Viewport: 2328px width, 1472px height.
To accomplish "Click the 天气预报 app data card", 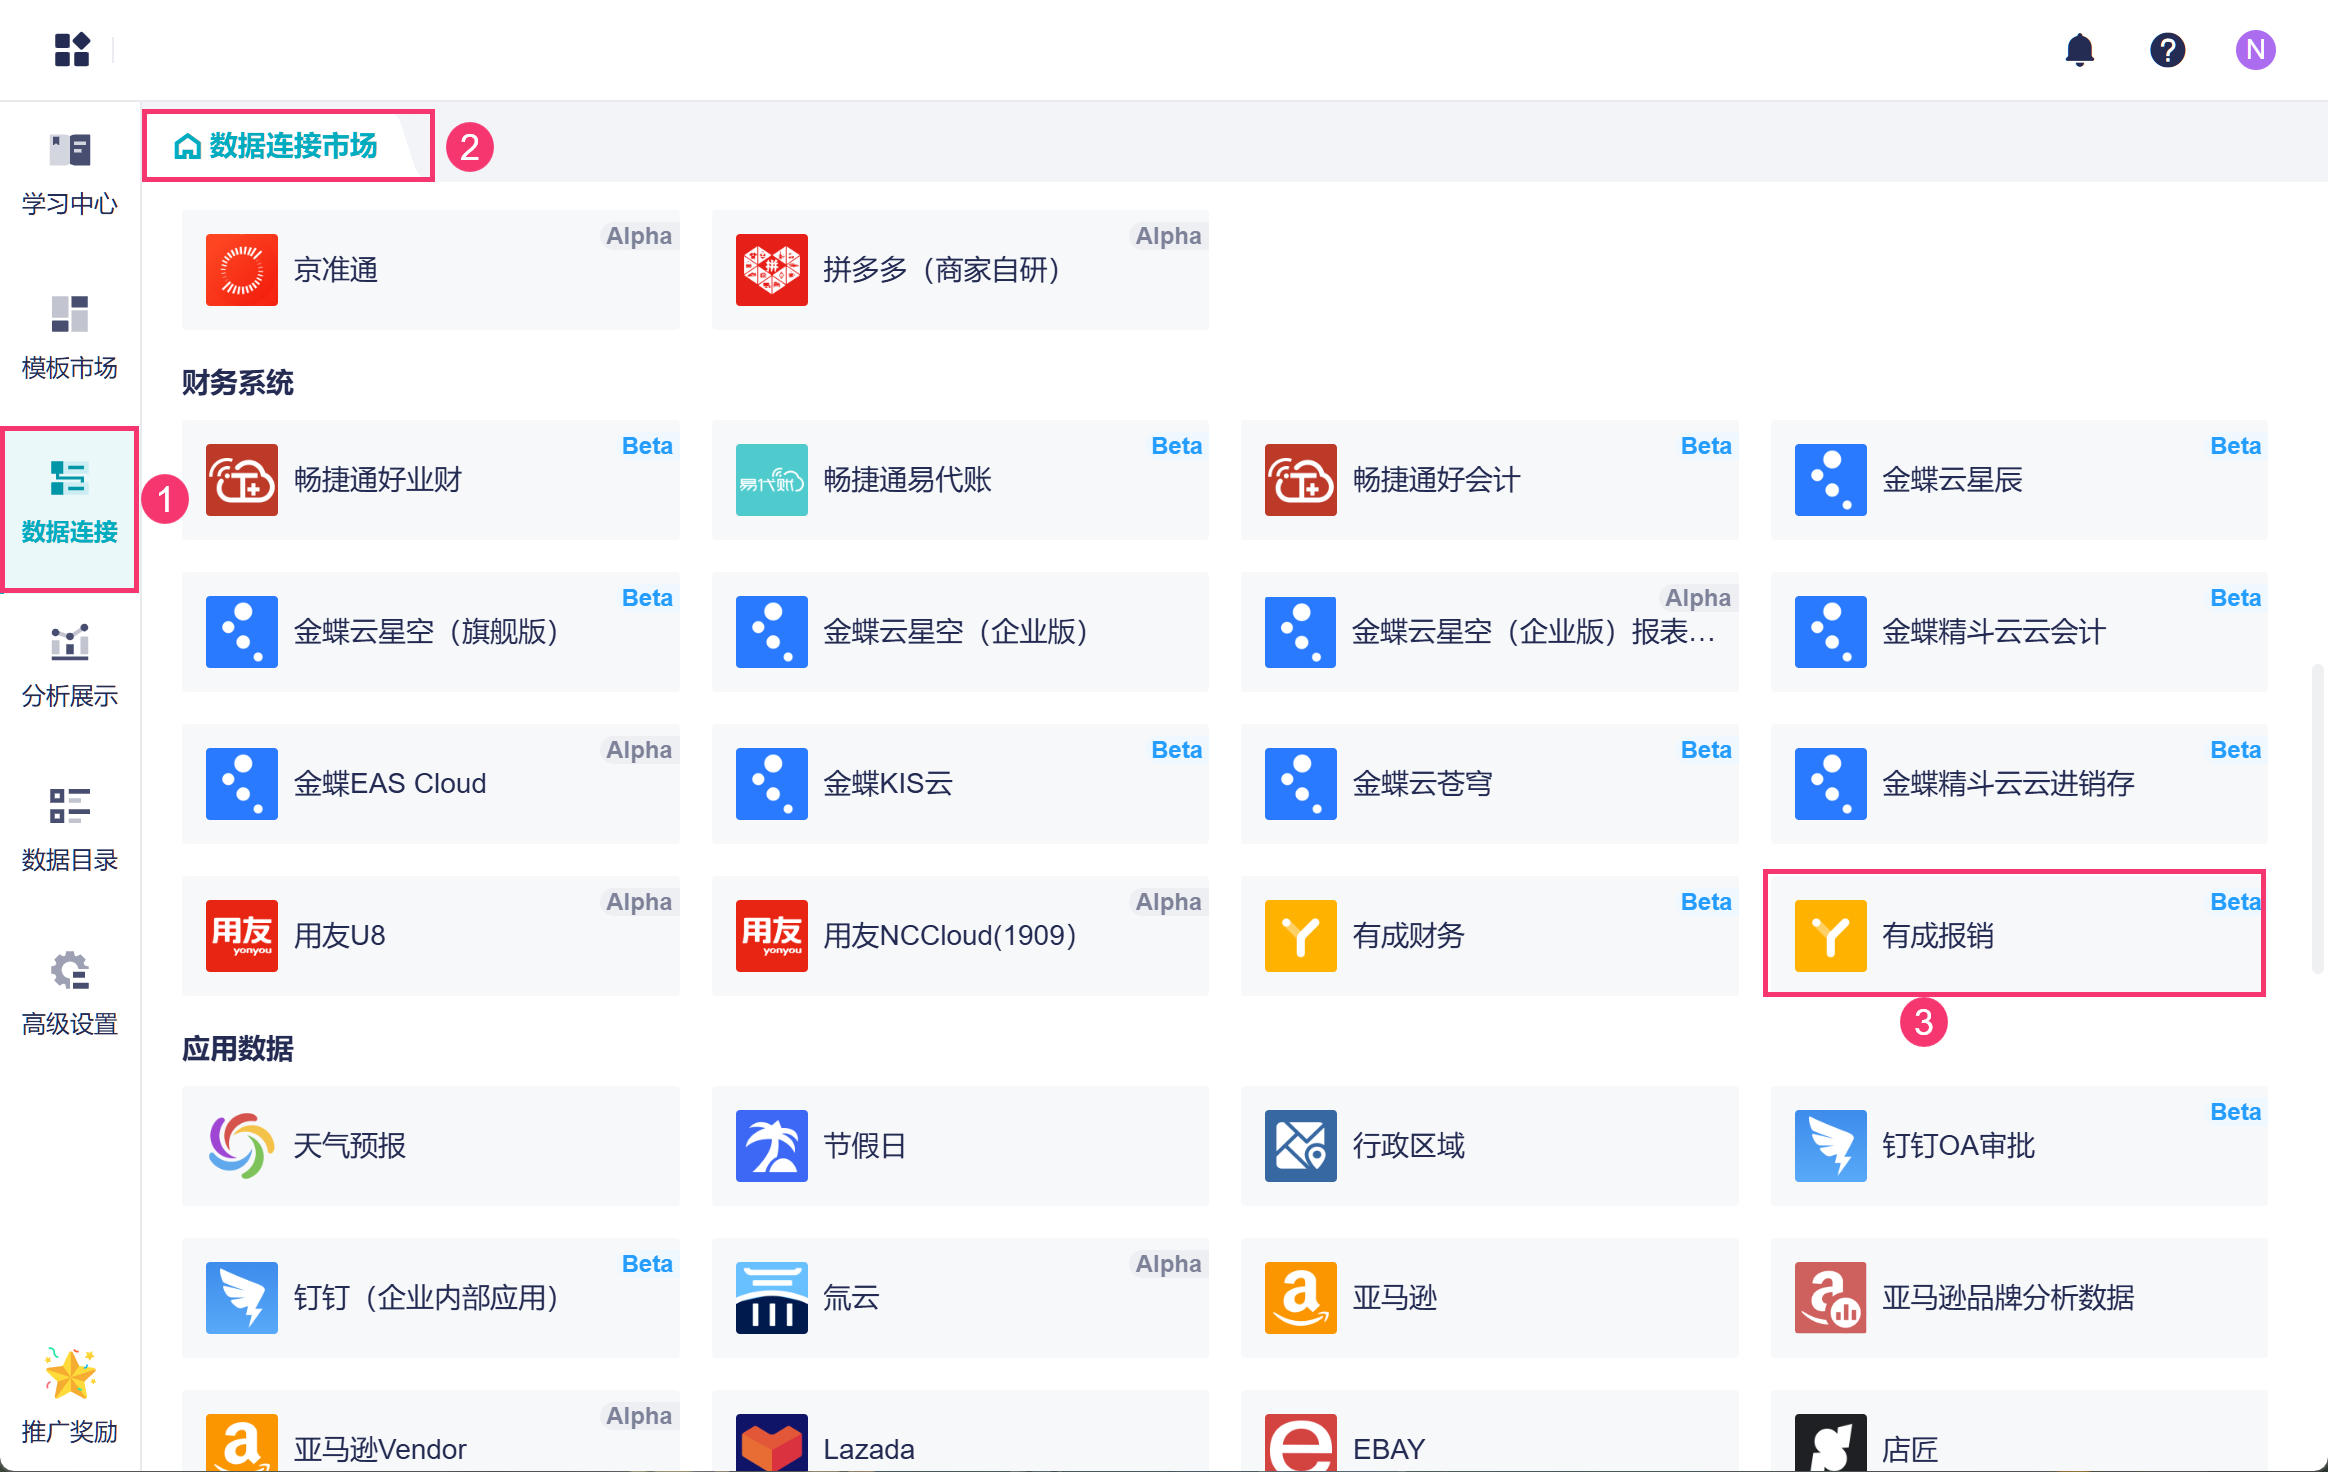I will [430, 1146].
